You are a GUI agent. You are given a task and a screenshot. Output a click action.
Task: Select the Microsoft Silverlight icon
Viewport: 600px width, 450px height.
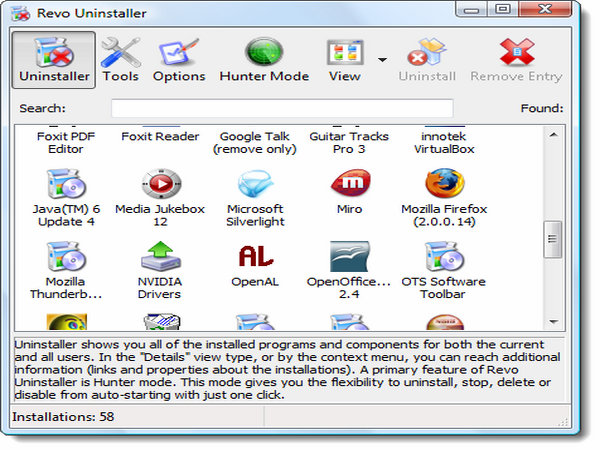click(255, 185)
